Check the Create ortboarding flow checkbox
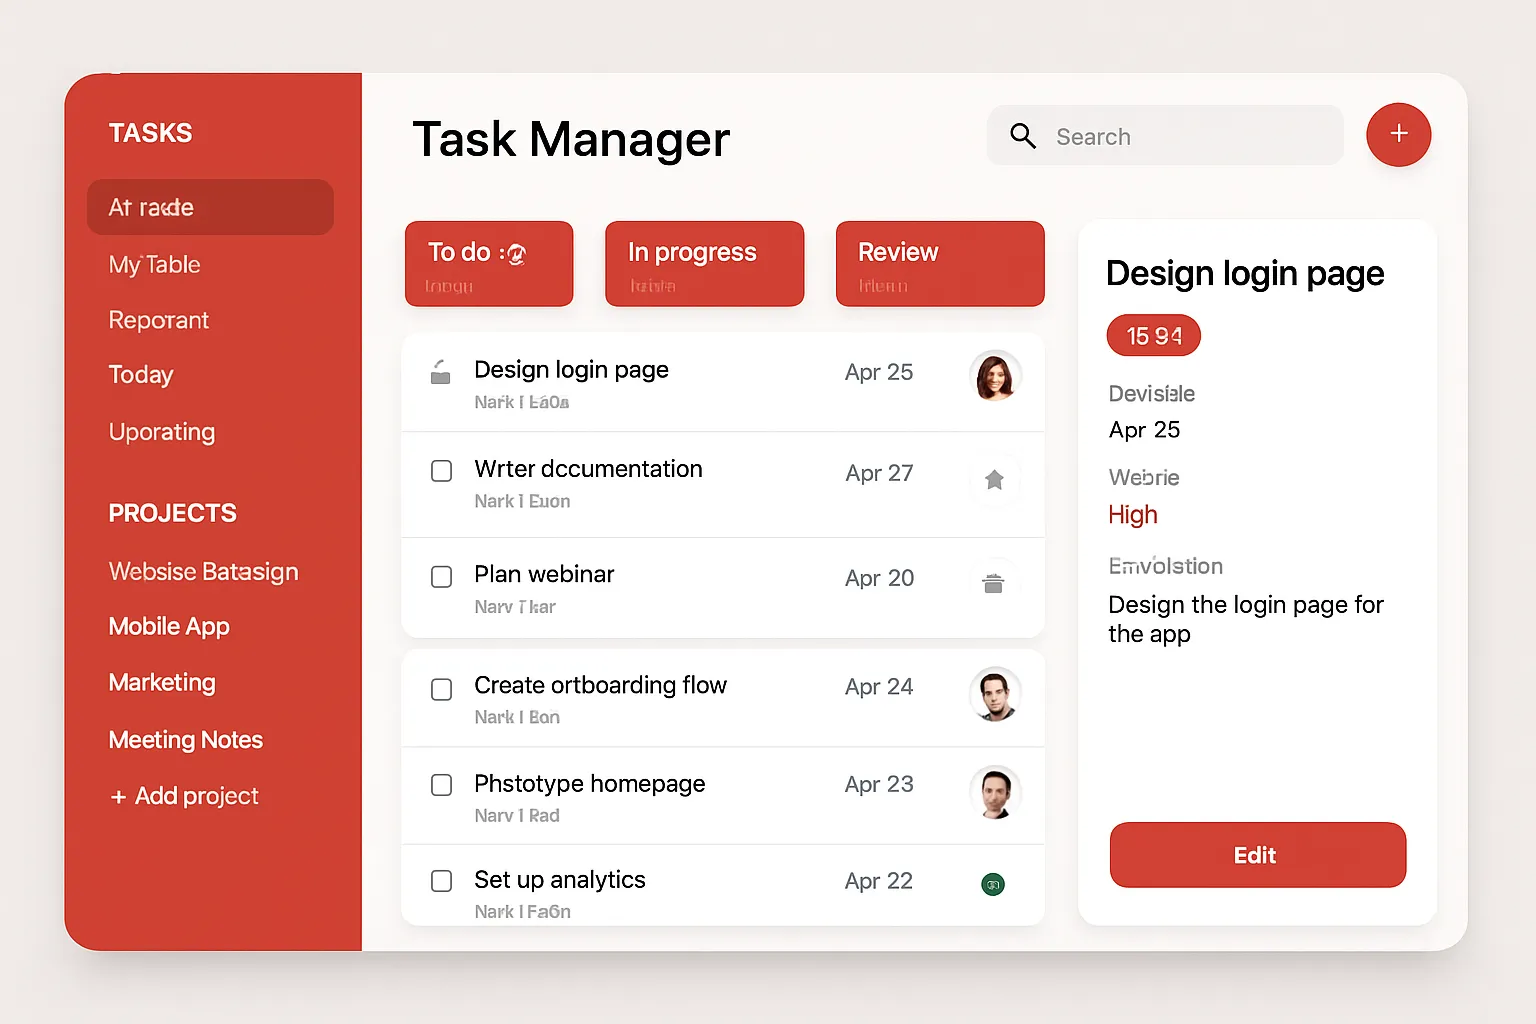This screenshot has width=1536, height=1024. click(441, 689)
